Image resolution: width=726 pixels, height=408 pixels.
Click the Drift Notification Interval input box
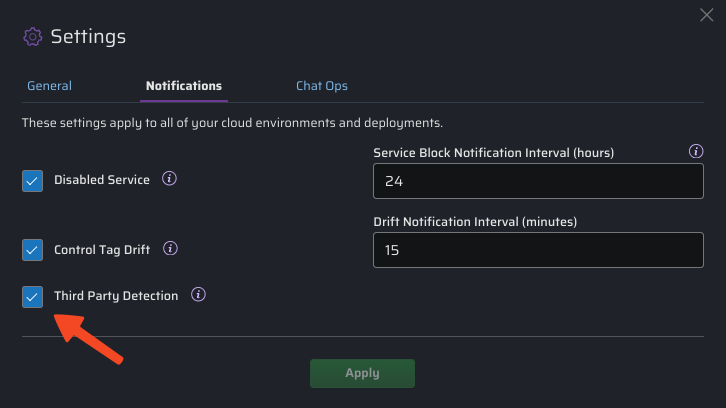click(538, 250)
